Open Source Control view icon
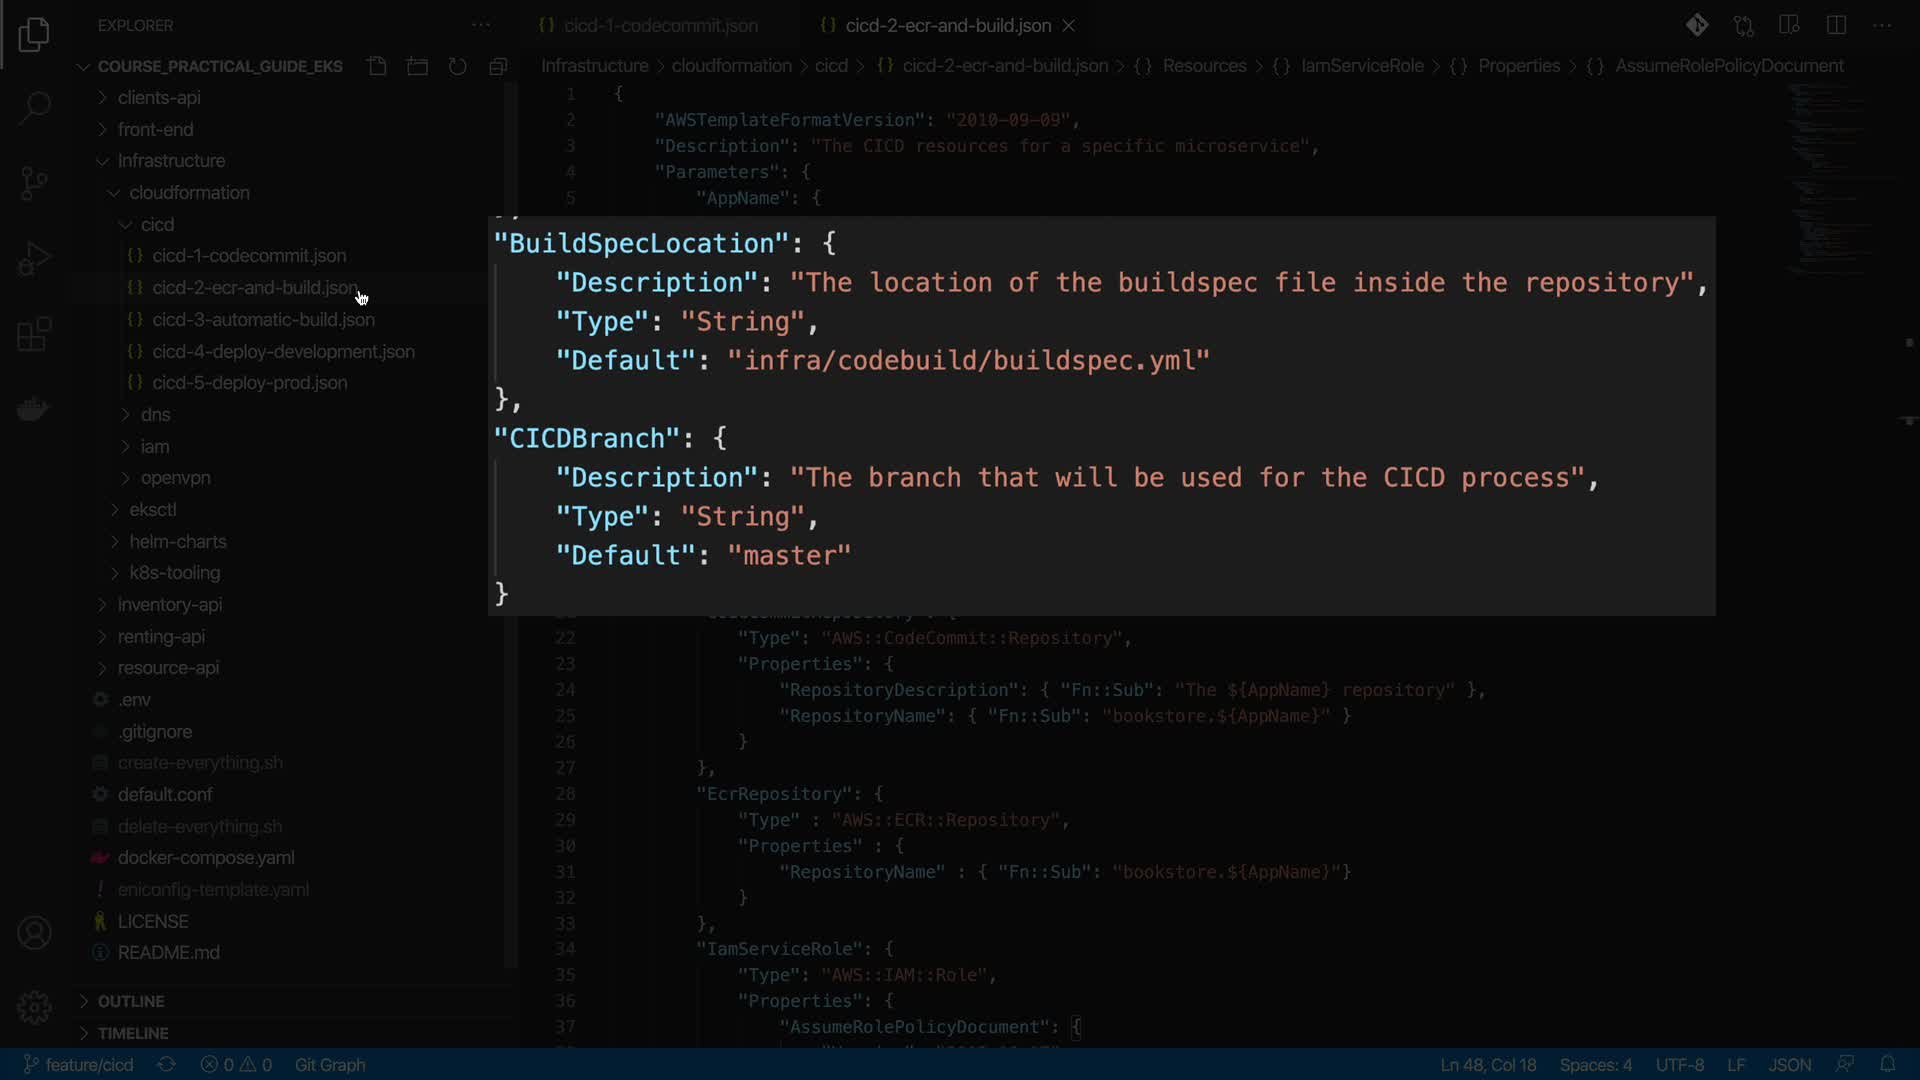 (34, 183)
